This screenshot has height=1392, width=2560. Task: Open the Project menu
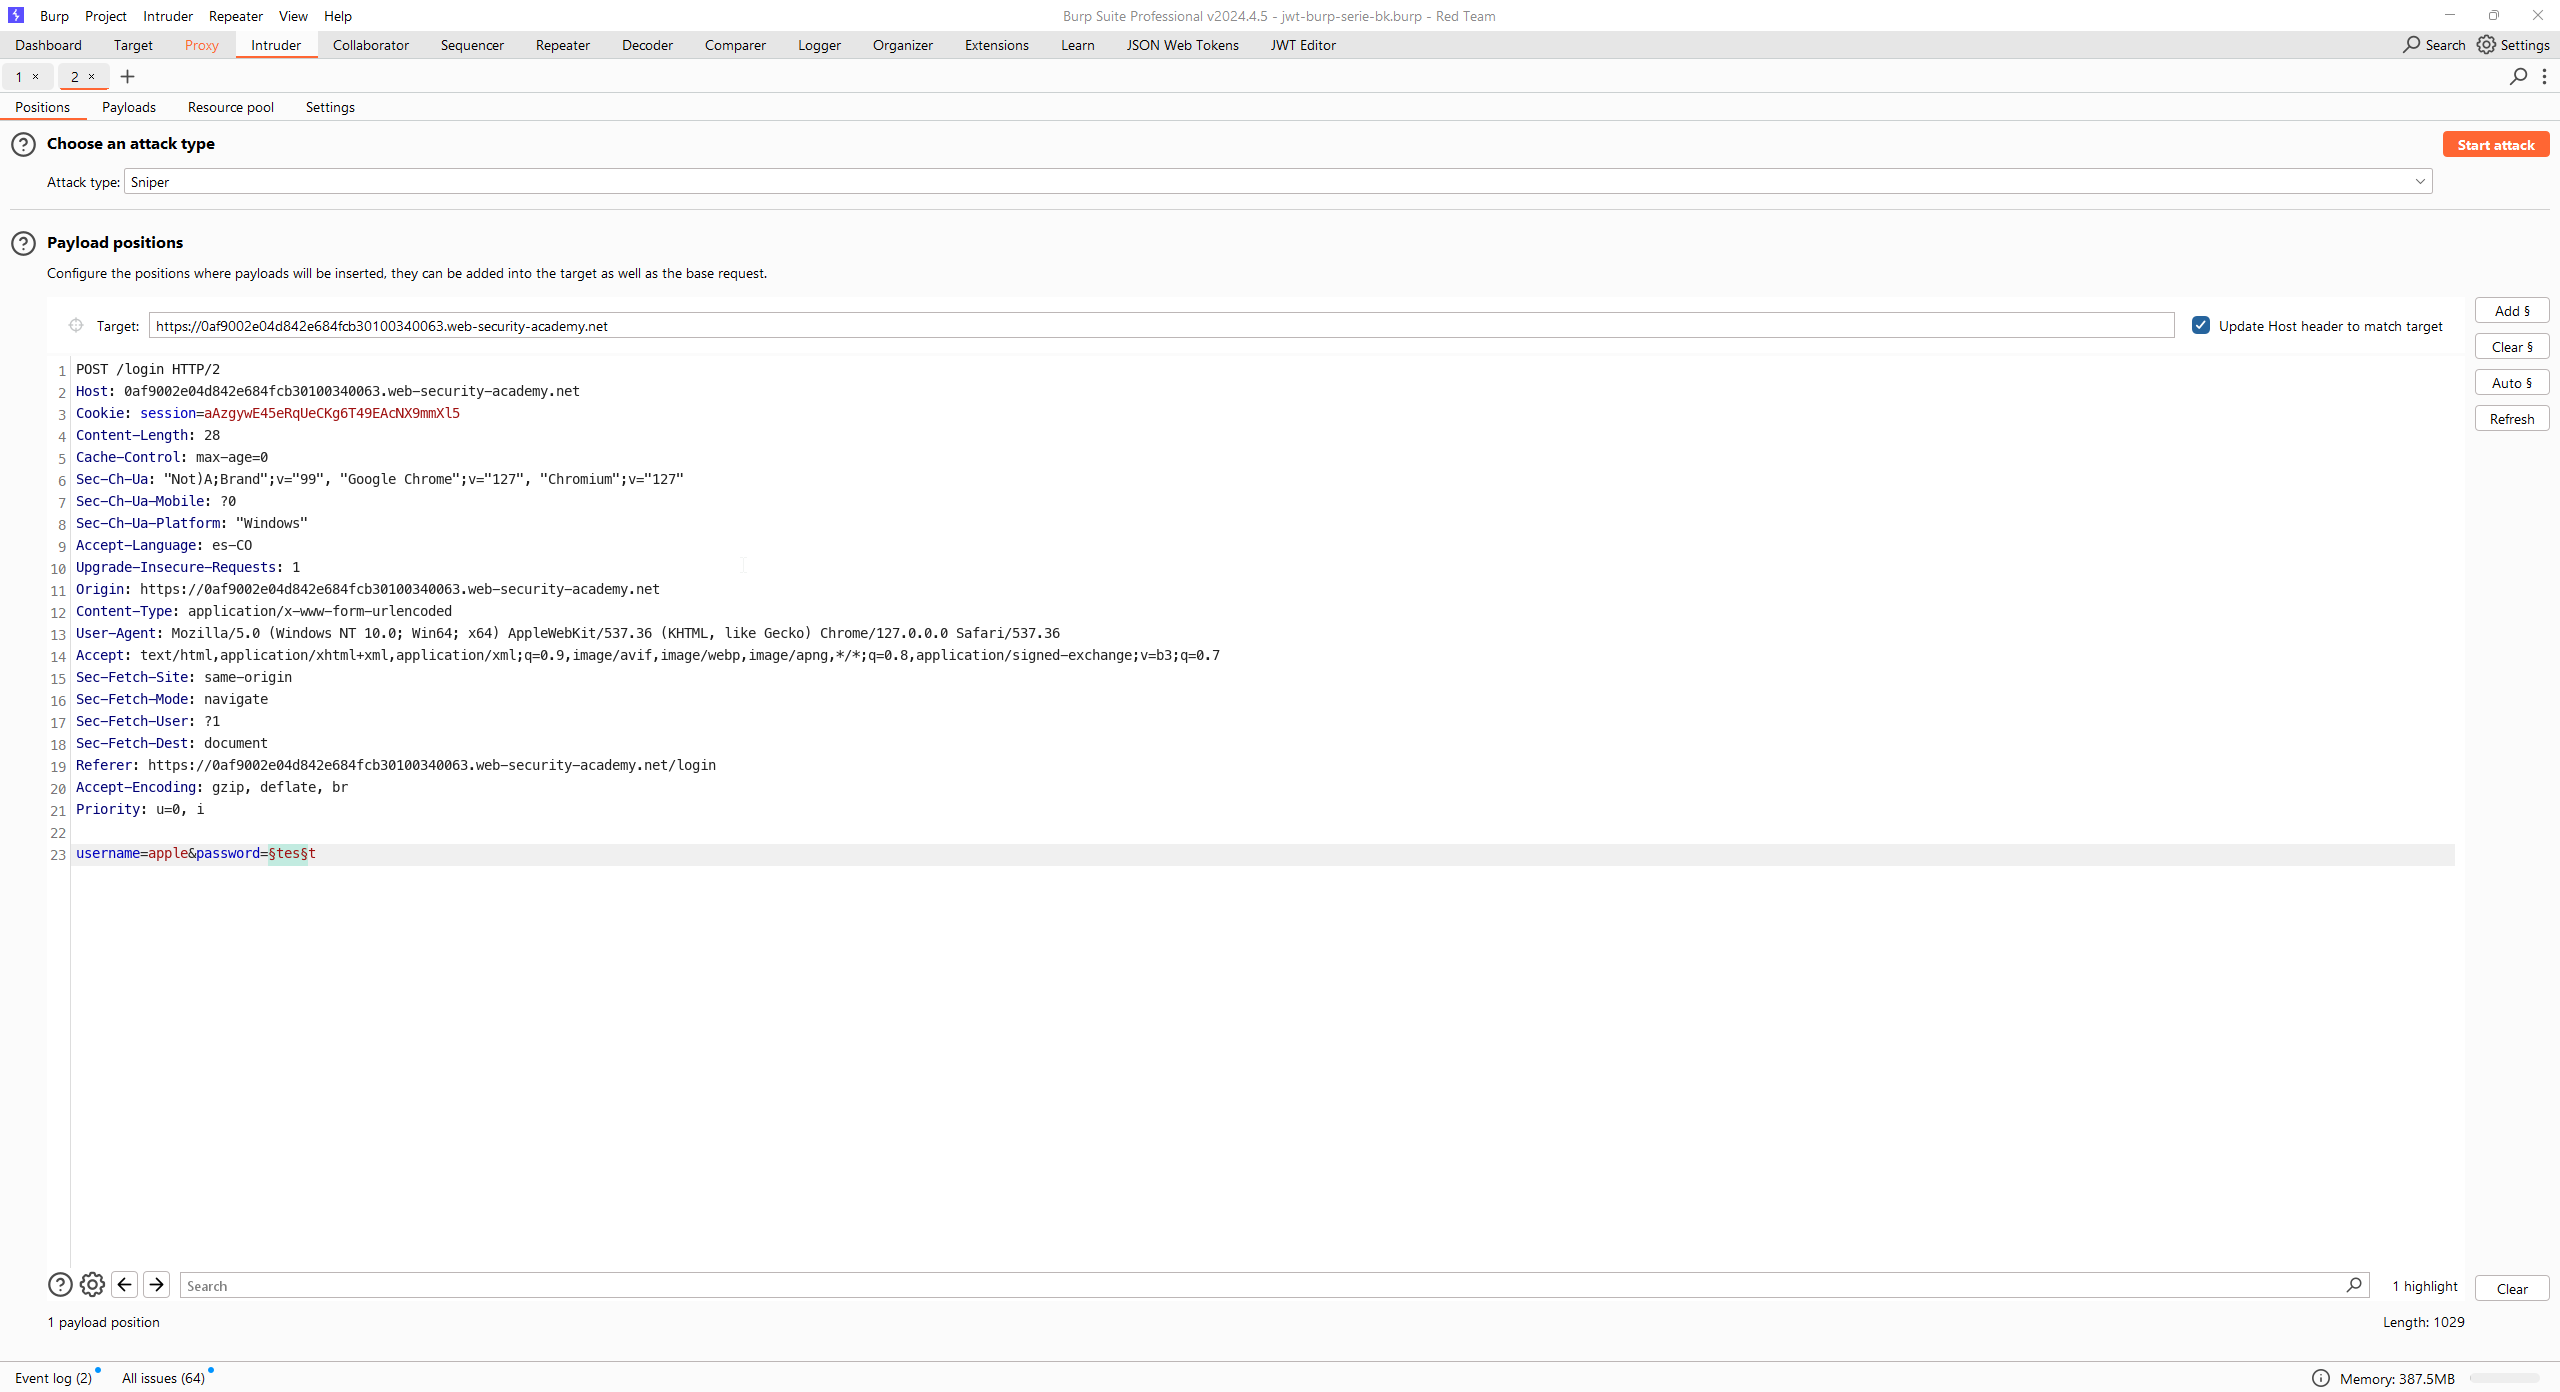click(x=106, y=16)
